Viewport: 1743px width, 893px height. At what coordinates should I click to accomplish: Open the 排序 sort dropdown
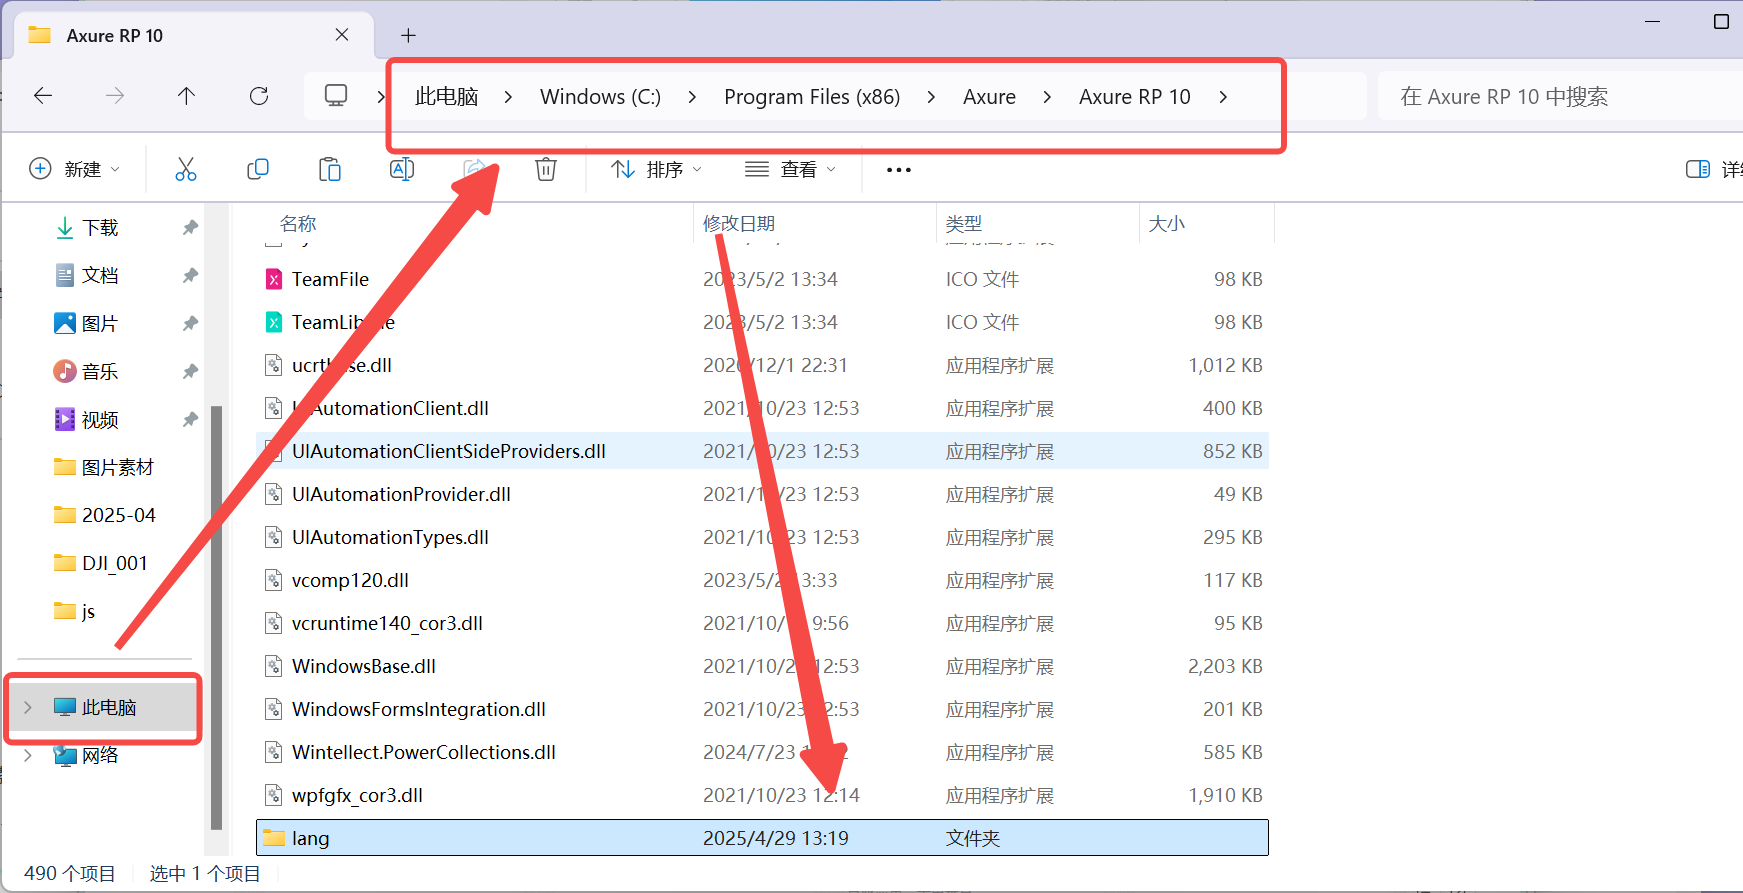tap(657, 169)
